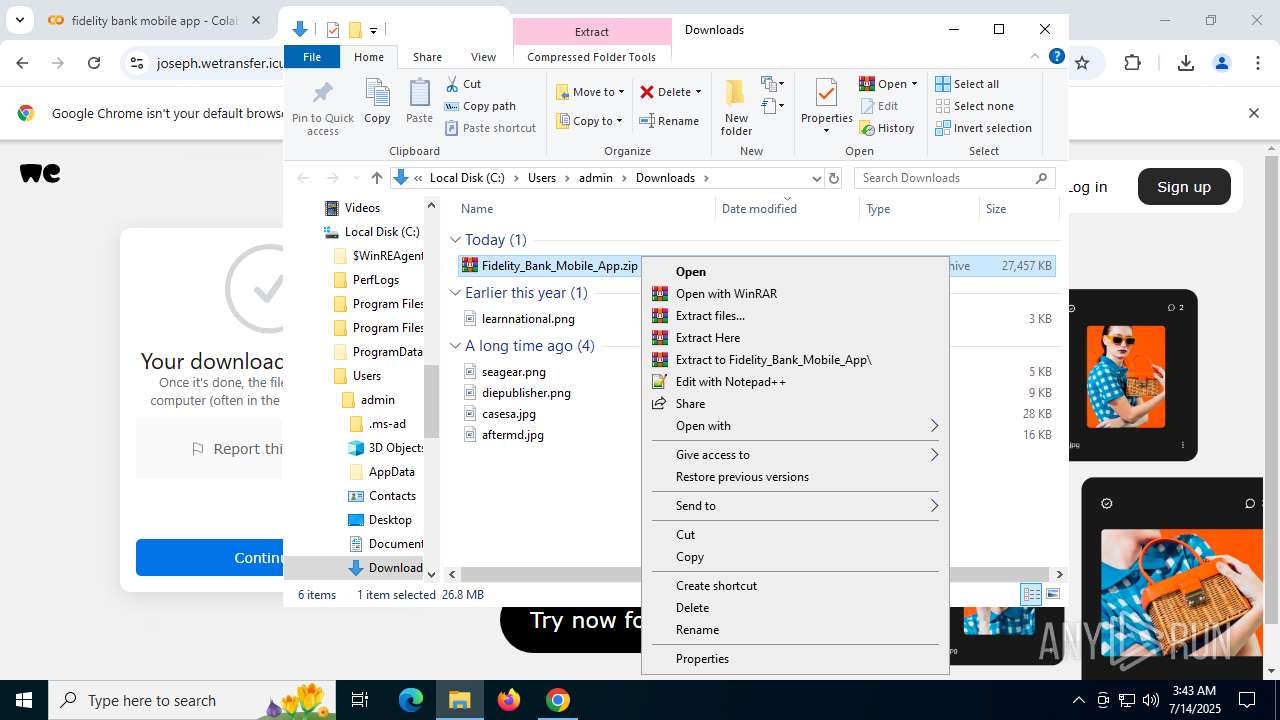
Task: Open the Move to dropdown
Action: (590, 92)
